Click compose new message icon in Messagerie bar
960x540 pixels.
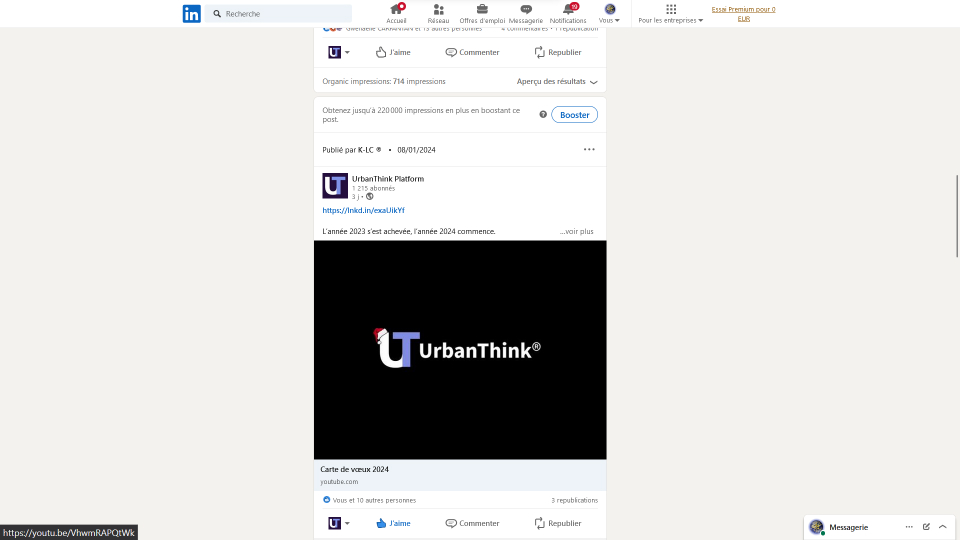coord(926,527)
